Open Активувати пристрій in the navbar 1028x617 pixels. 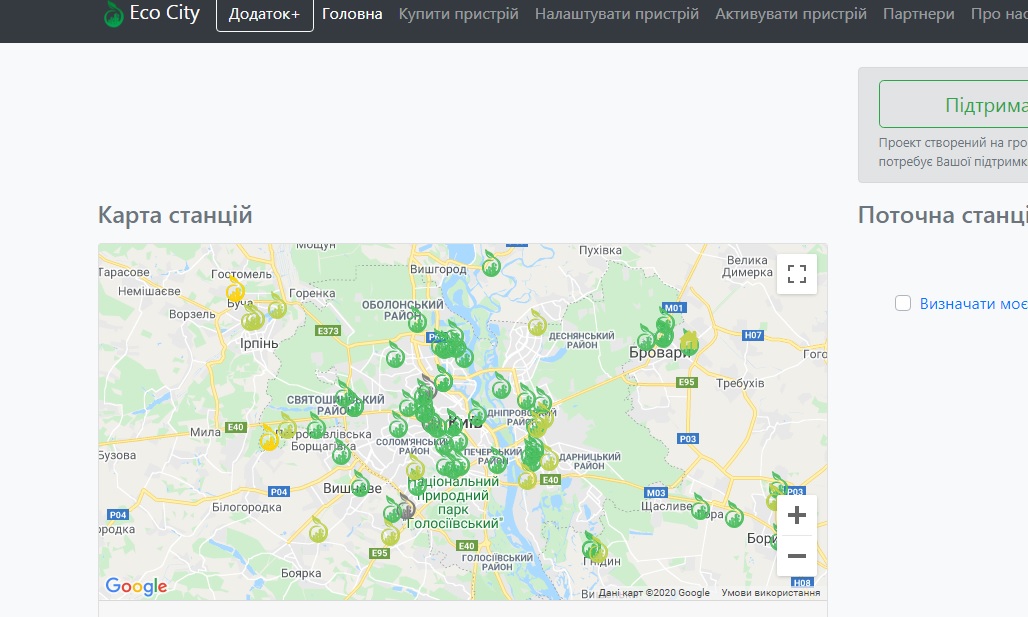pyautogui.click(x=790, y=15)
